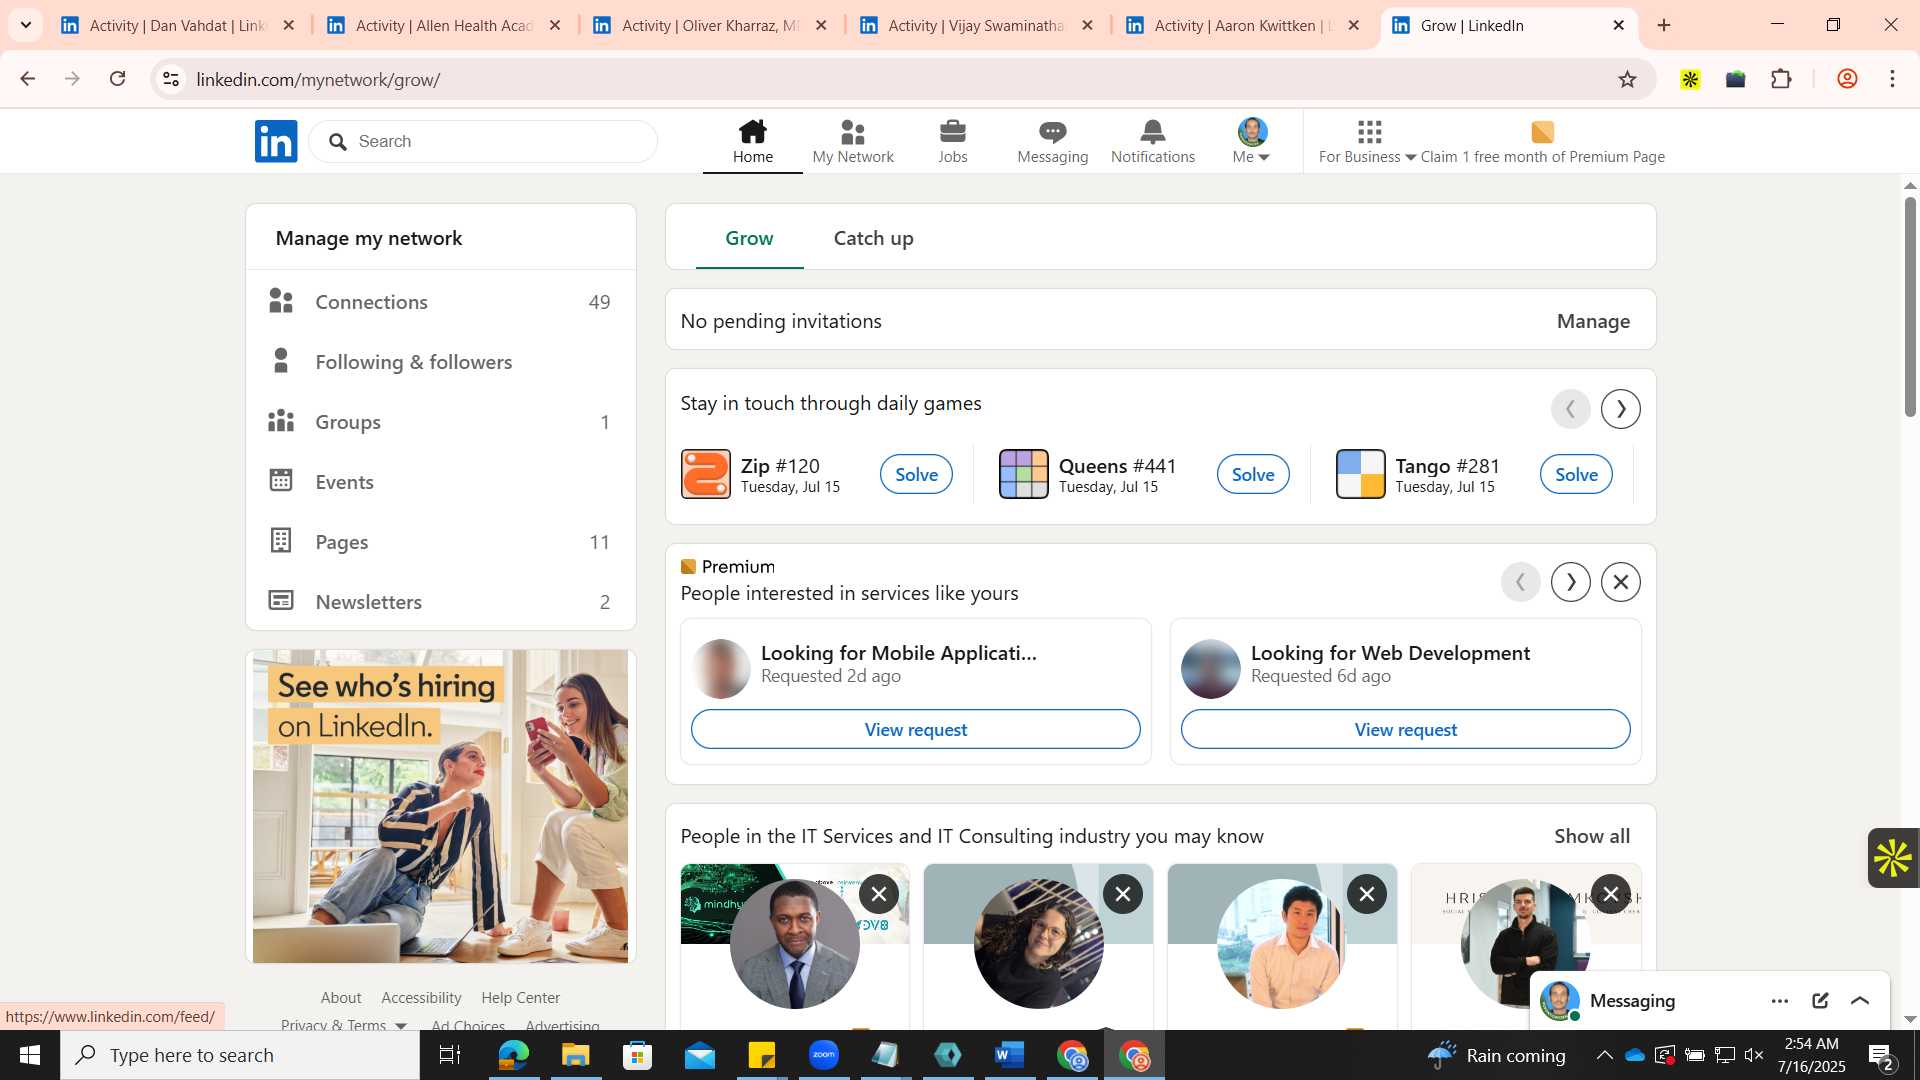Open Groups in network sidebar
Screen dimensions: 1920x1080
point(440,421)
